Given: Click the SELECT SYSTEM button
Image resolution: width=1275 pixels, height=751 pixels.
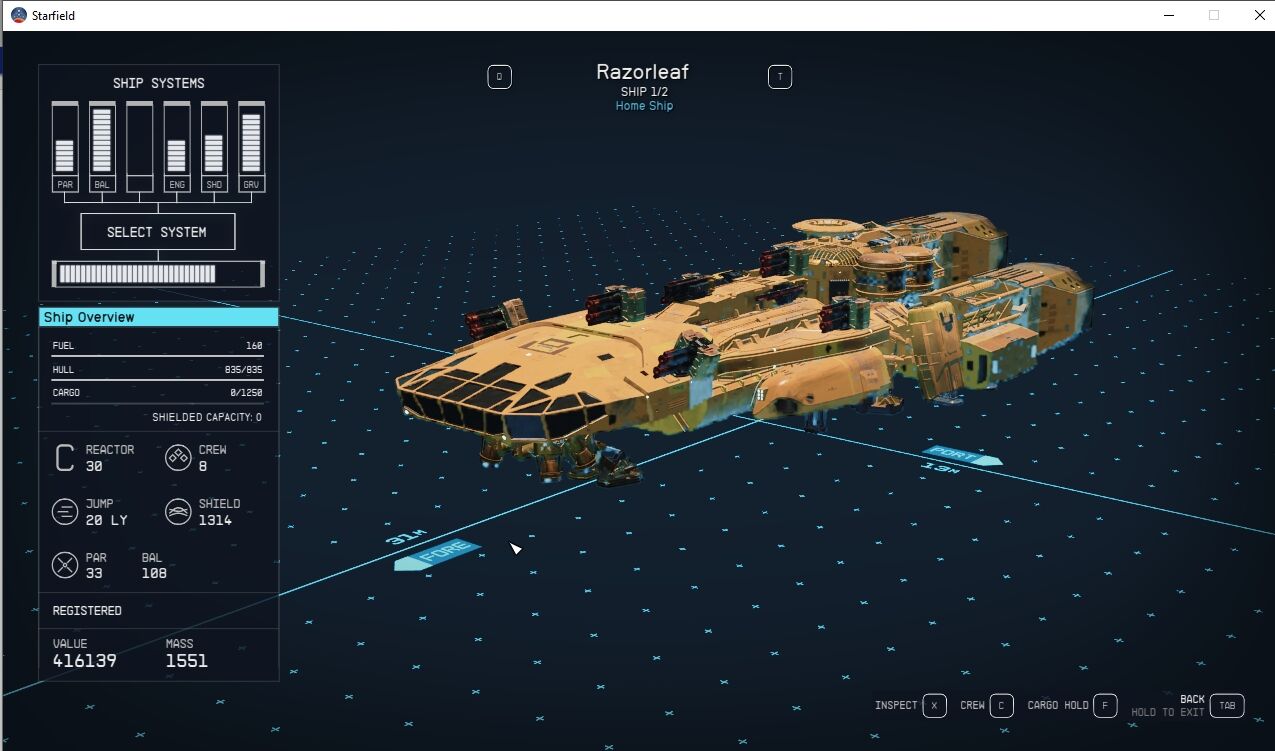Looking at the screenshot, I should tap(158, 232).
